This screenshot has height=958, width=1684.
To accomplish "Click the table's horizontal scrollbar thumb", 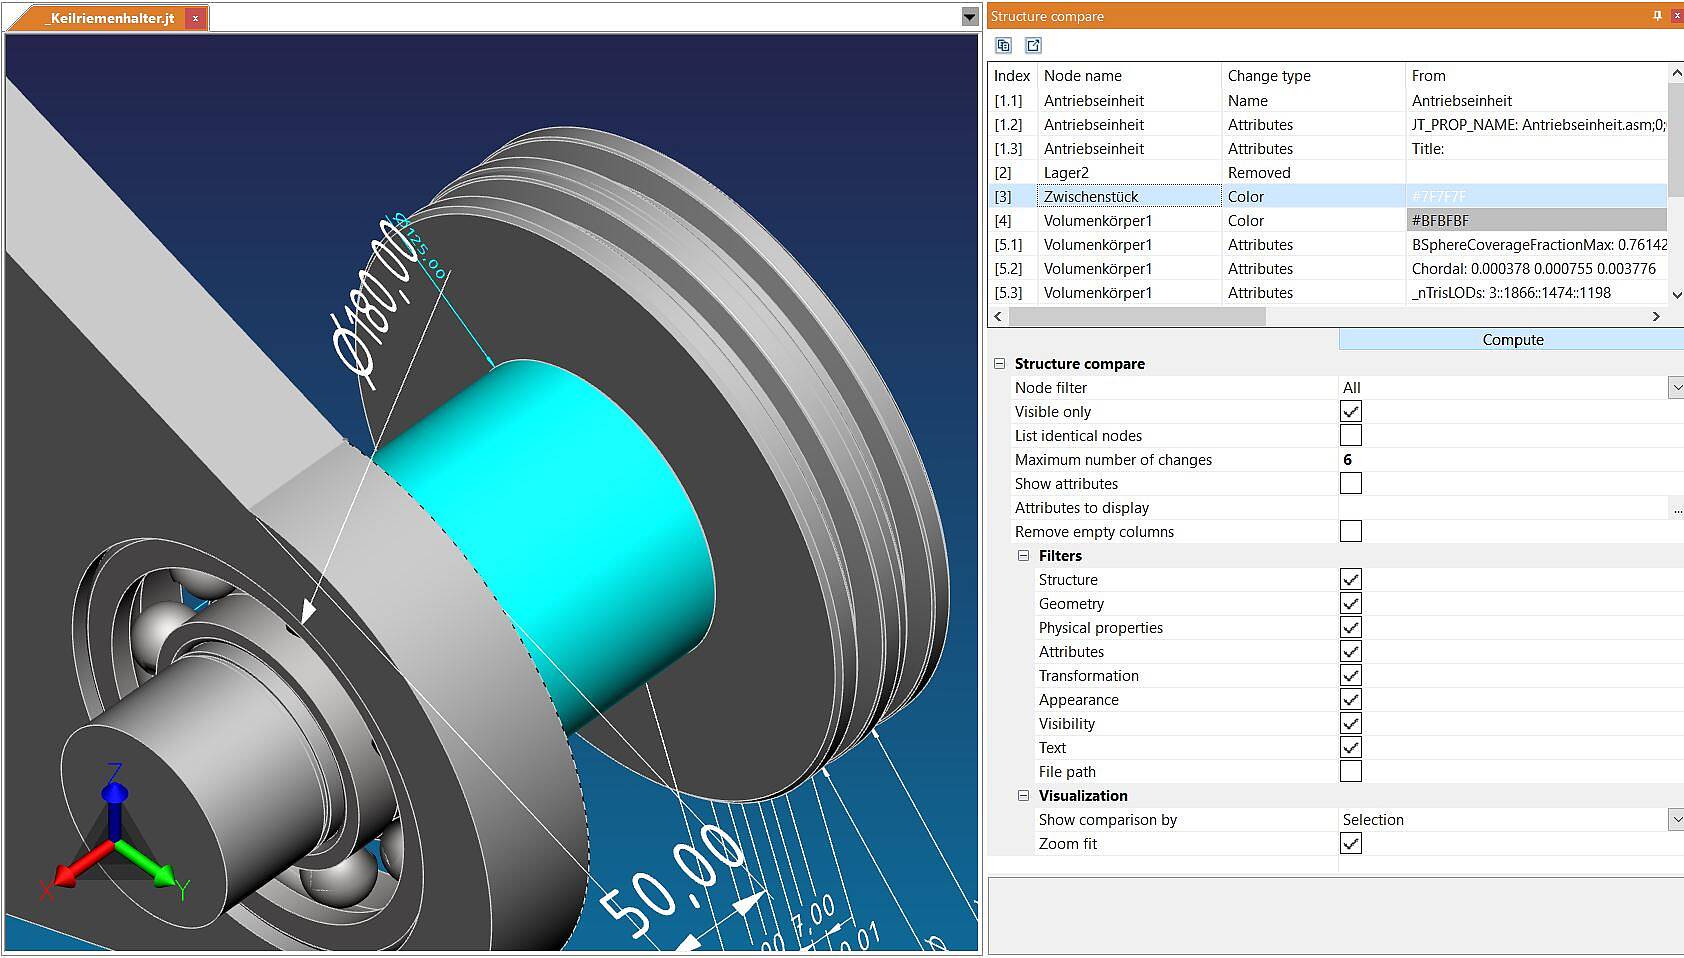I will click(x=1137, y=316).
